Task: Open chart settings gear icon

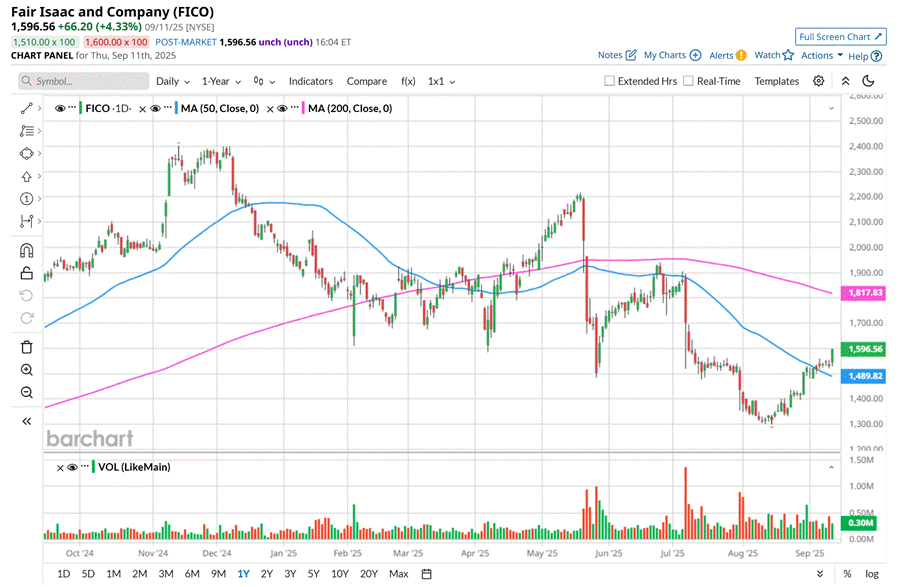Action: point(818,81)
